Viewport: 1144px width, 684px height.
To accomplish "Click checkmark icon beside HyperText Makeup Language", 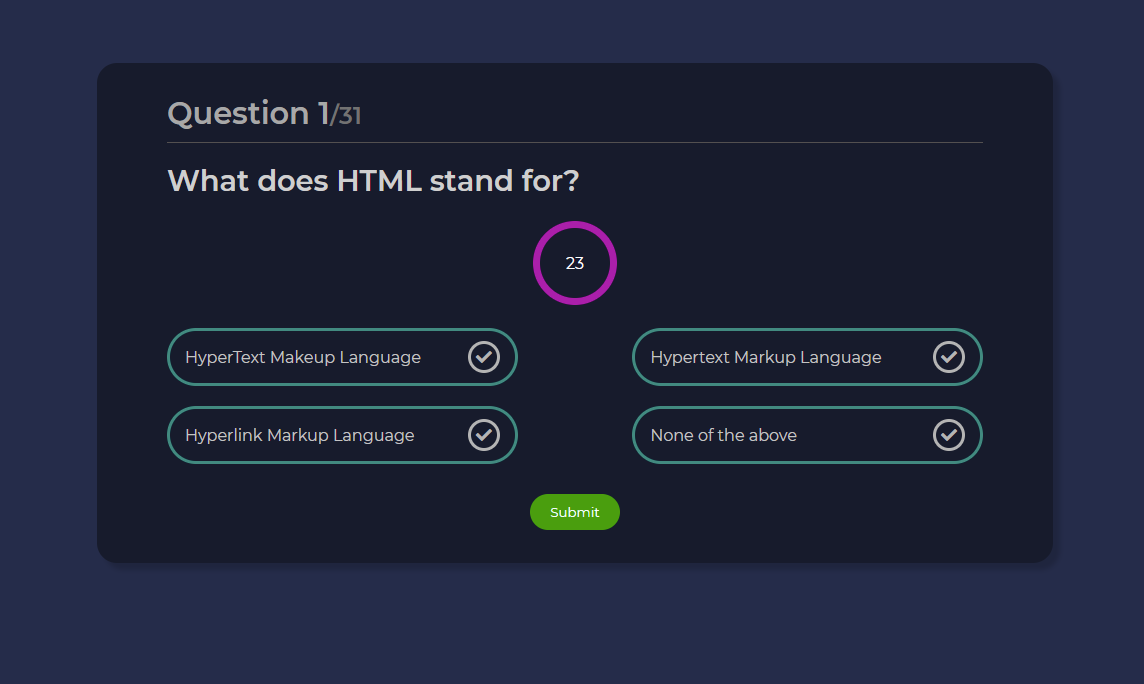I will [484, 357].
